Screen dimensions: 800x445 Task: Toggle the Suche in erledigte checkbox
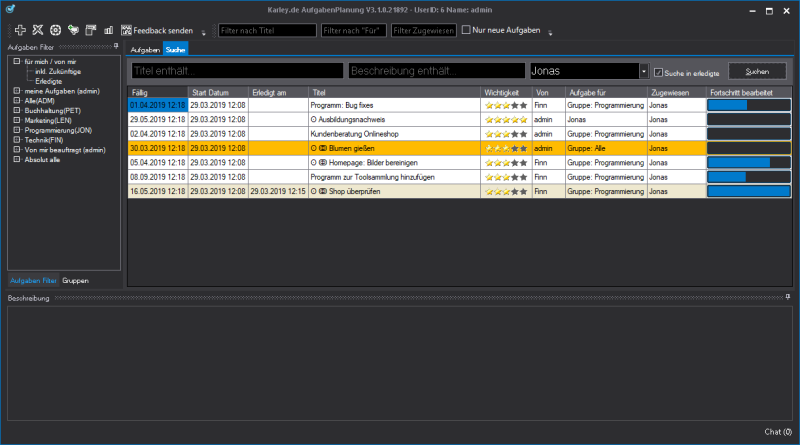pos(658,72)
